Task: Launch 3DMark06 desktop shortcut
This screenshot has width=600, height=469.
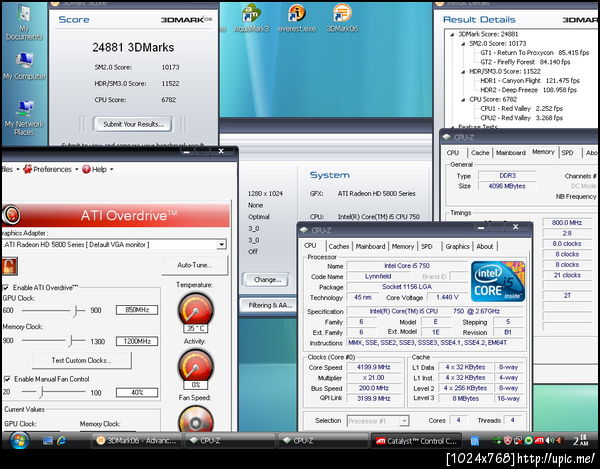Action: 342,18
